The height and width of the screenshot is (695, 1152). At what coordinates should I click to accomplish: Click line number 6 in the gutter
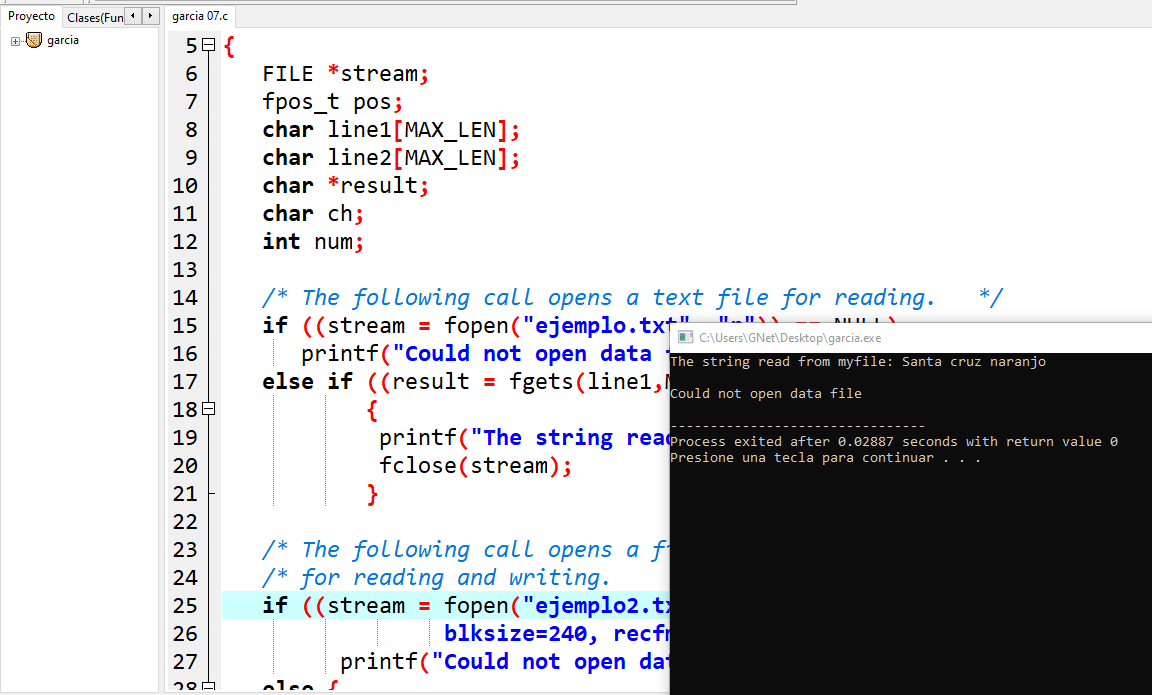tap(191, 73)
